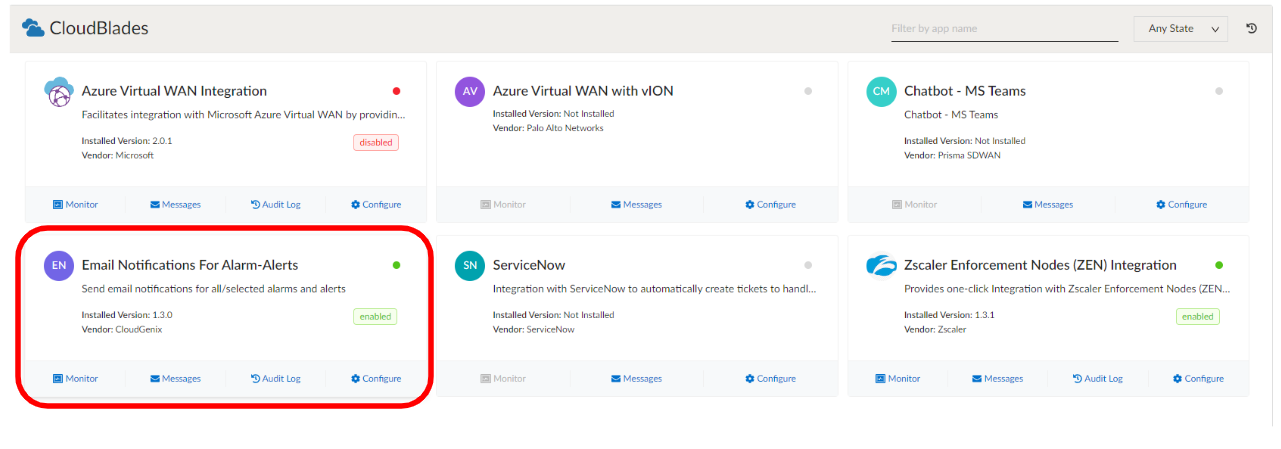Open Monitor for Zscaler ZEN Integration

point(898,379)
